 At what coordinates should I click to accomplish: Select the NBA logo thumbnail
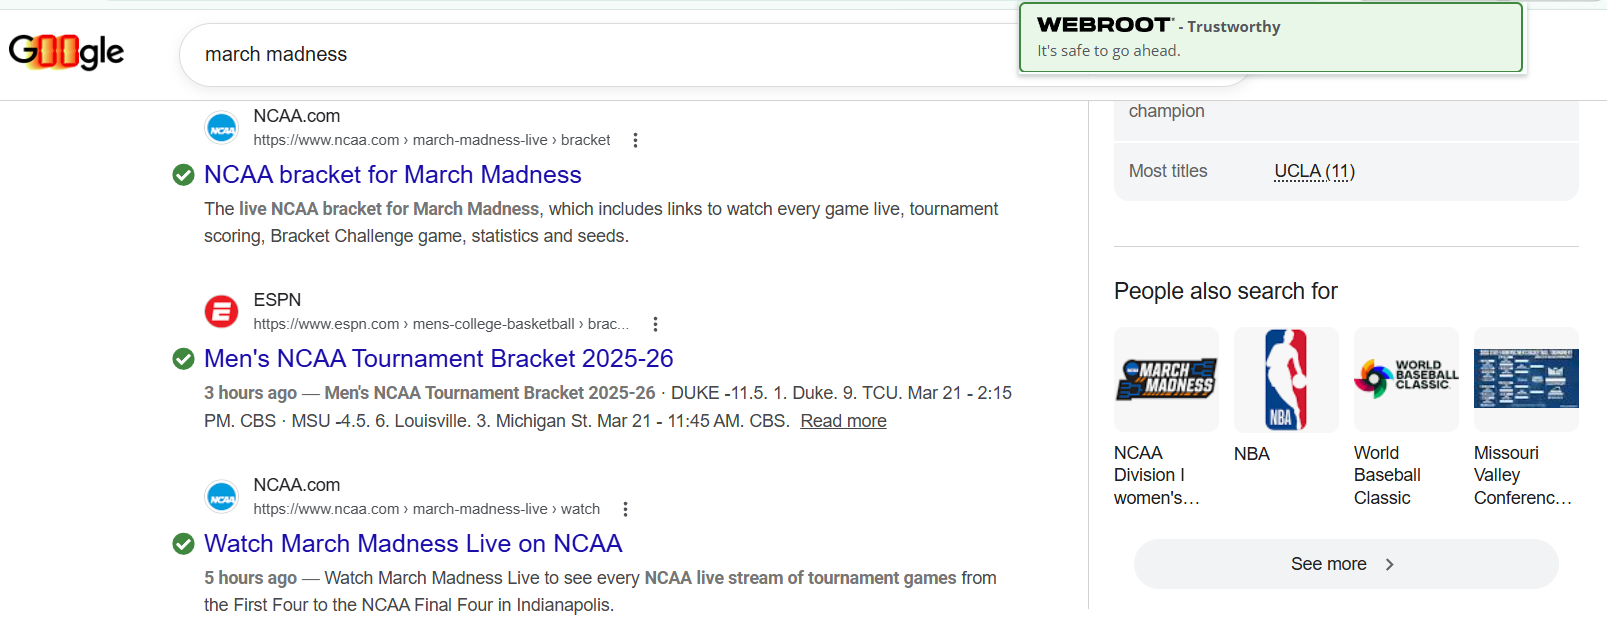pos(1286,380)
